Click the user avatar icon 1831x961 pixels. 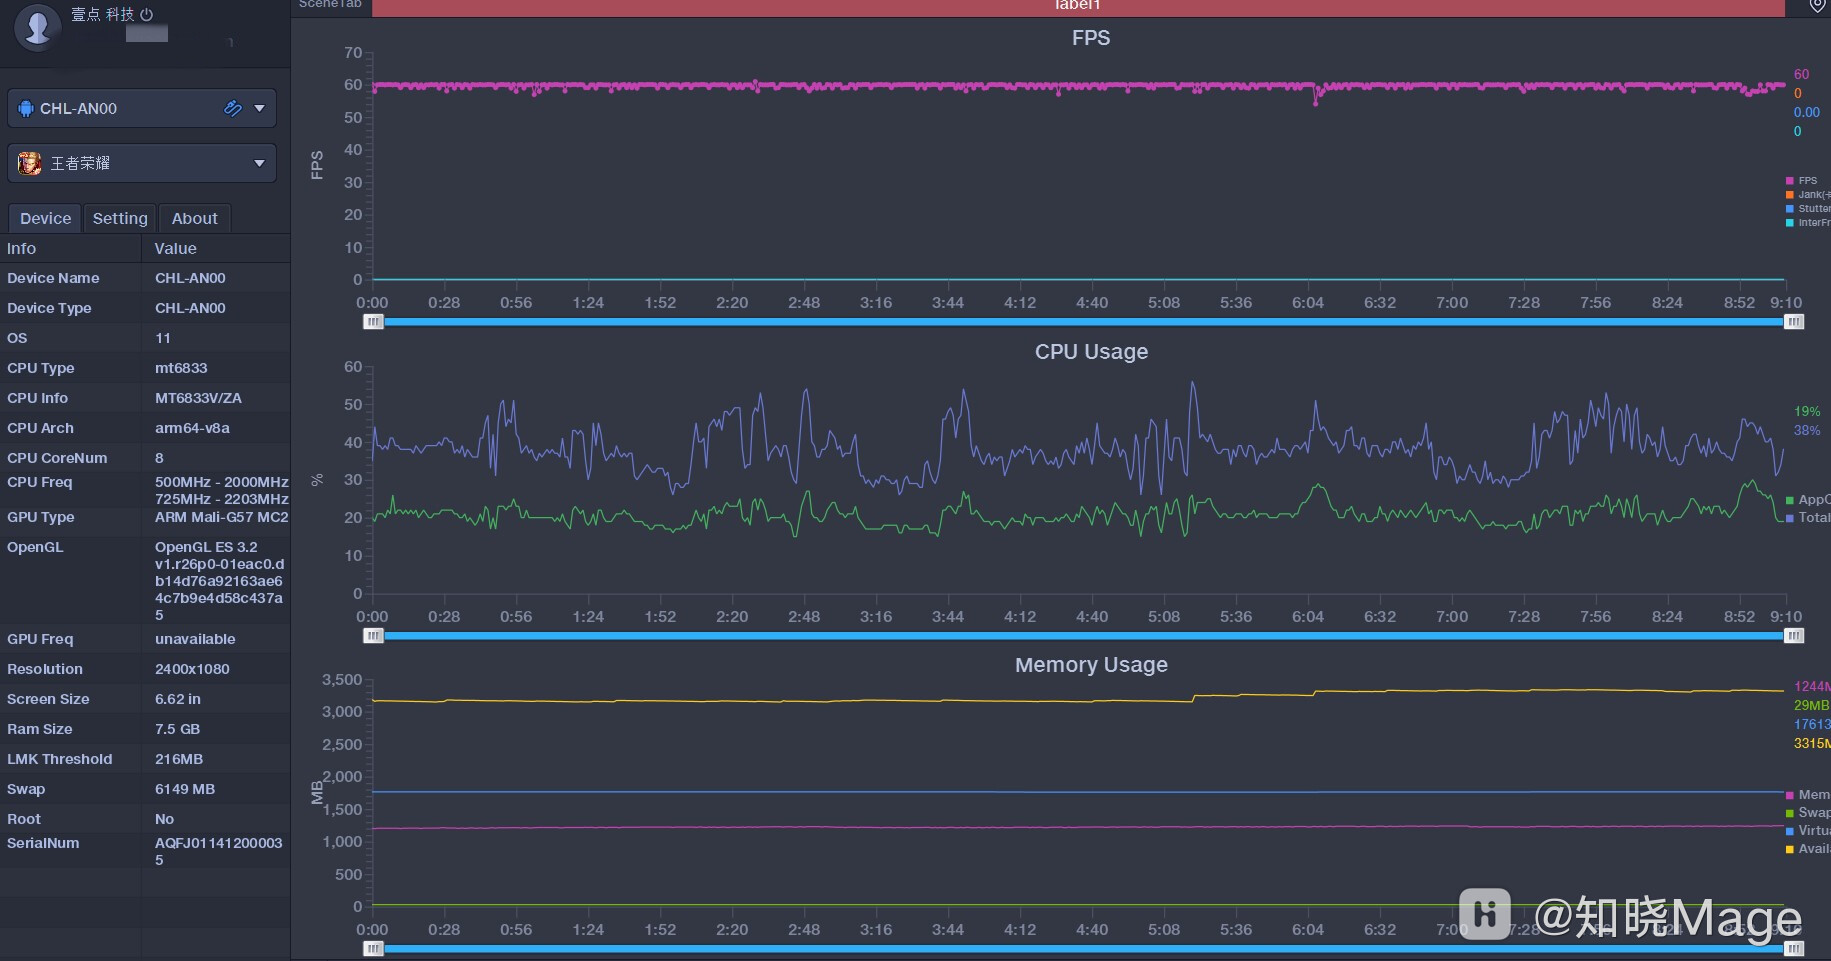(38, 26)
